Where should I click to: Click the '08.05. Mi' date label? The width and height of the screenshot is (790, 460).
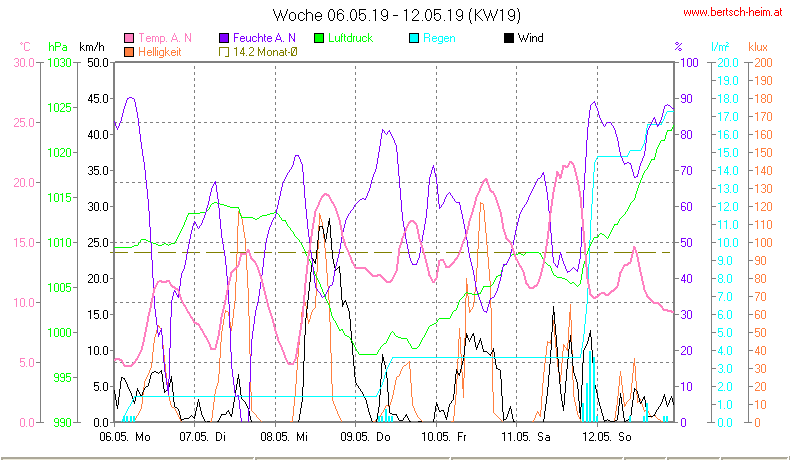click(284, 437)
